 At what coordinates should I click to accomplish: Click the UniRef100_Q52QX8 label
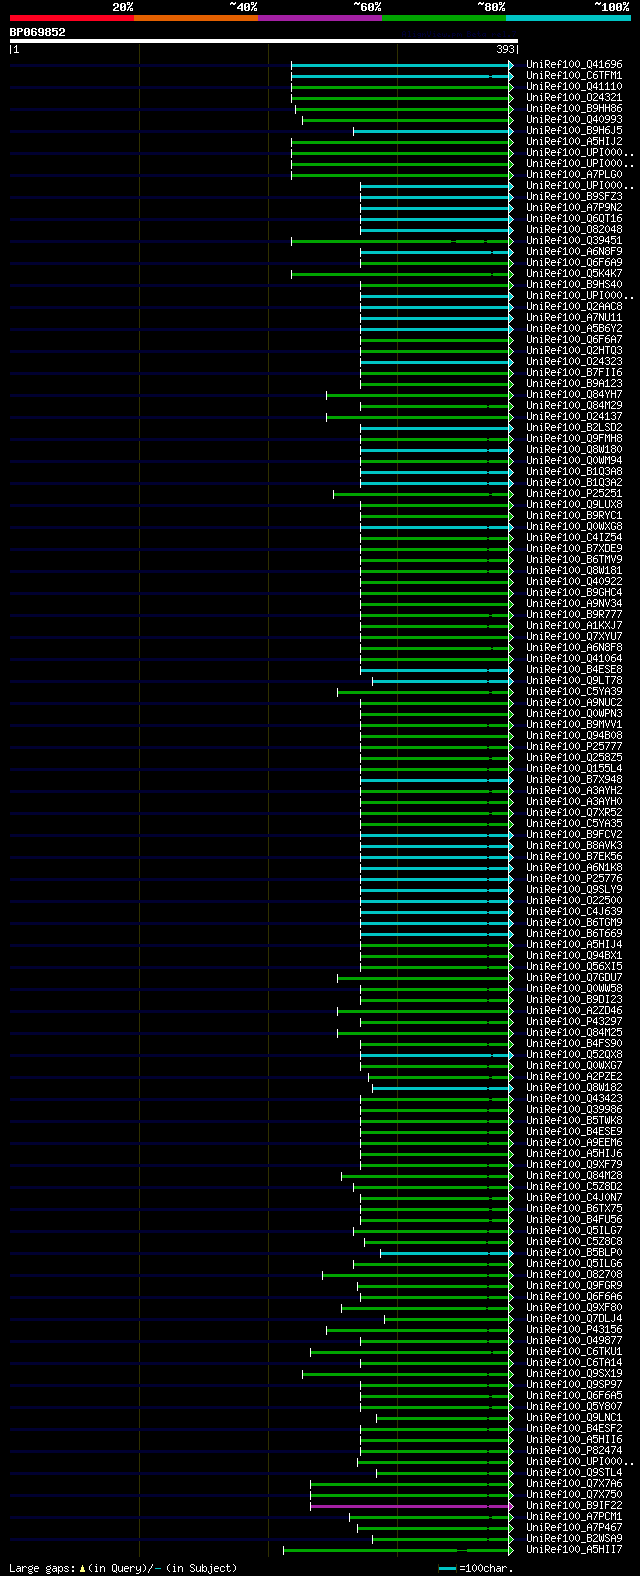coord(574,1055)
